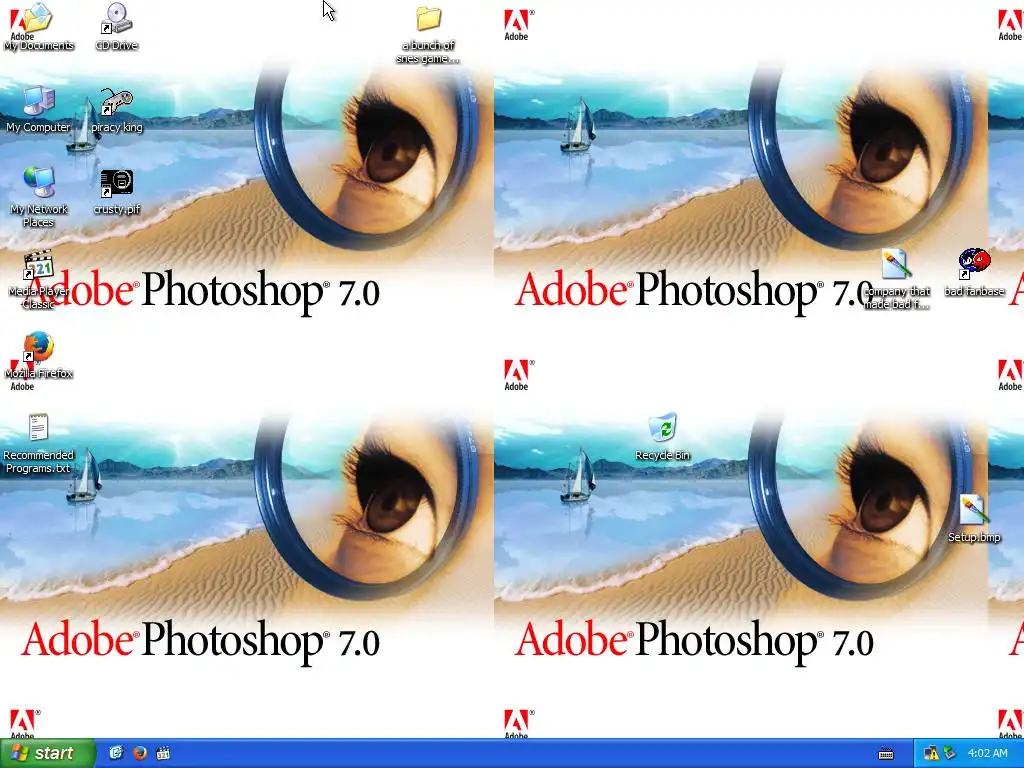
Task: Open the Start menu
Action: pos(48,753)
